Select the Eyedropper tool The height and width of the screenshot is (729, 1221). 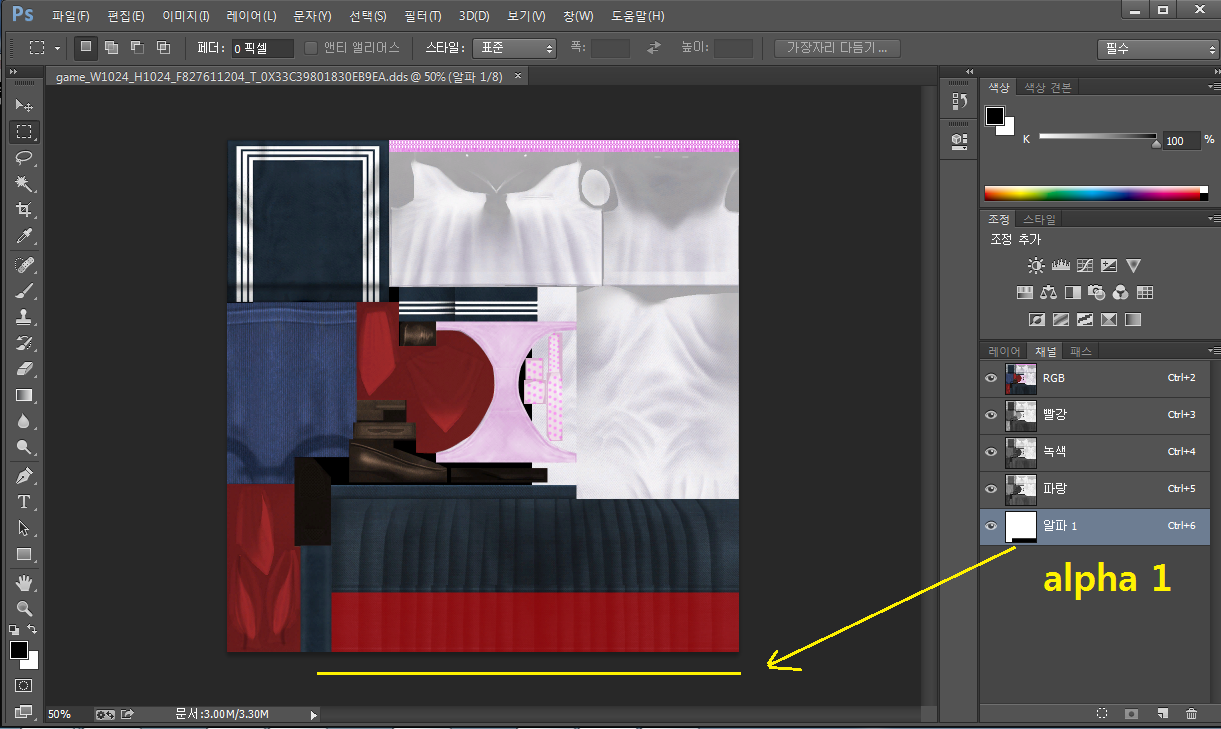pyautogui.click(x=25, y=236)
